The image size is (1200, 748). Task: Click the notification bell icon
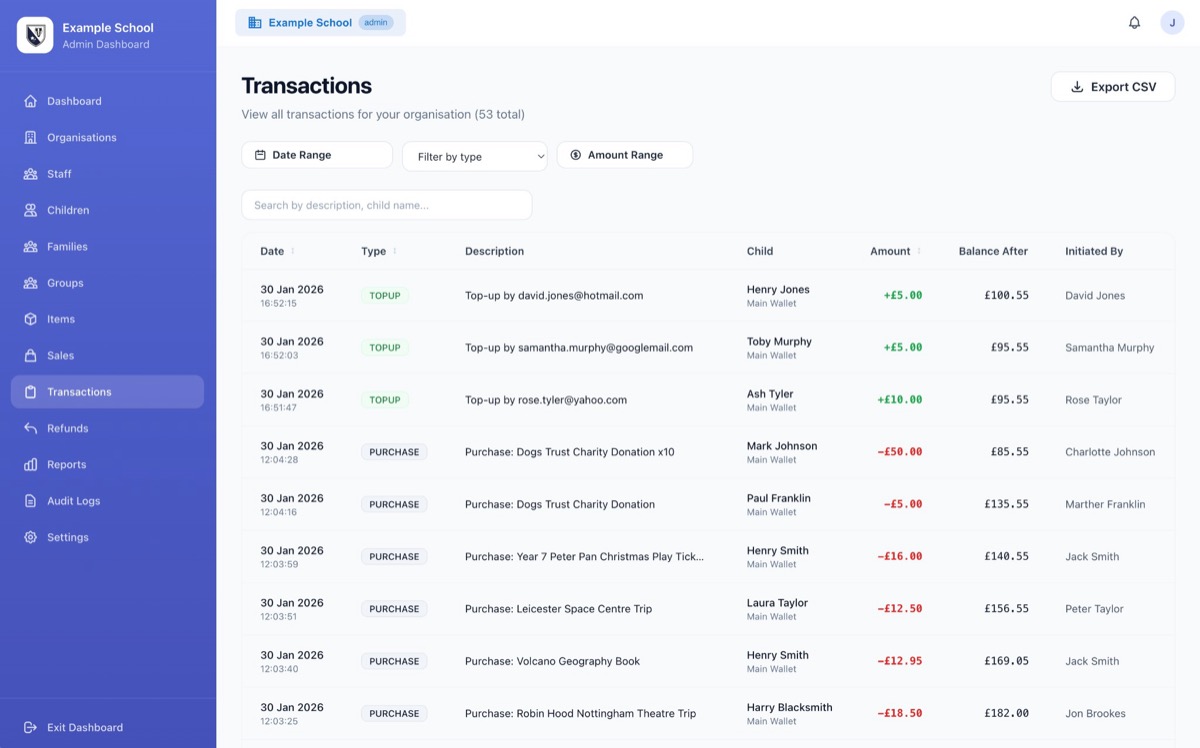click(1134, 22)
